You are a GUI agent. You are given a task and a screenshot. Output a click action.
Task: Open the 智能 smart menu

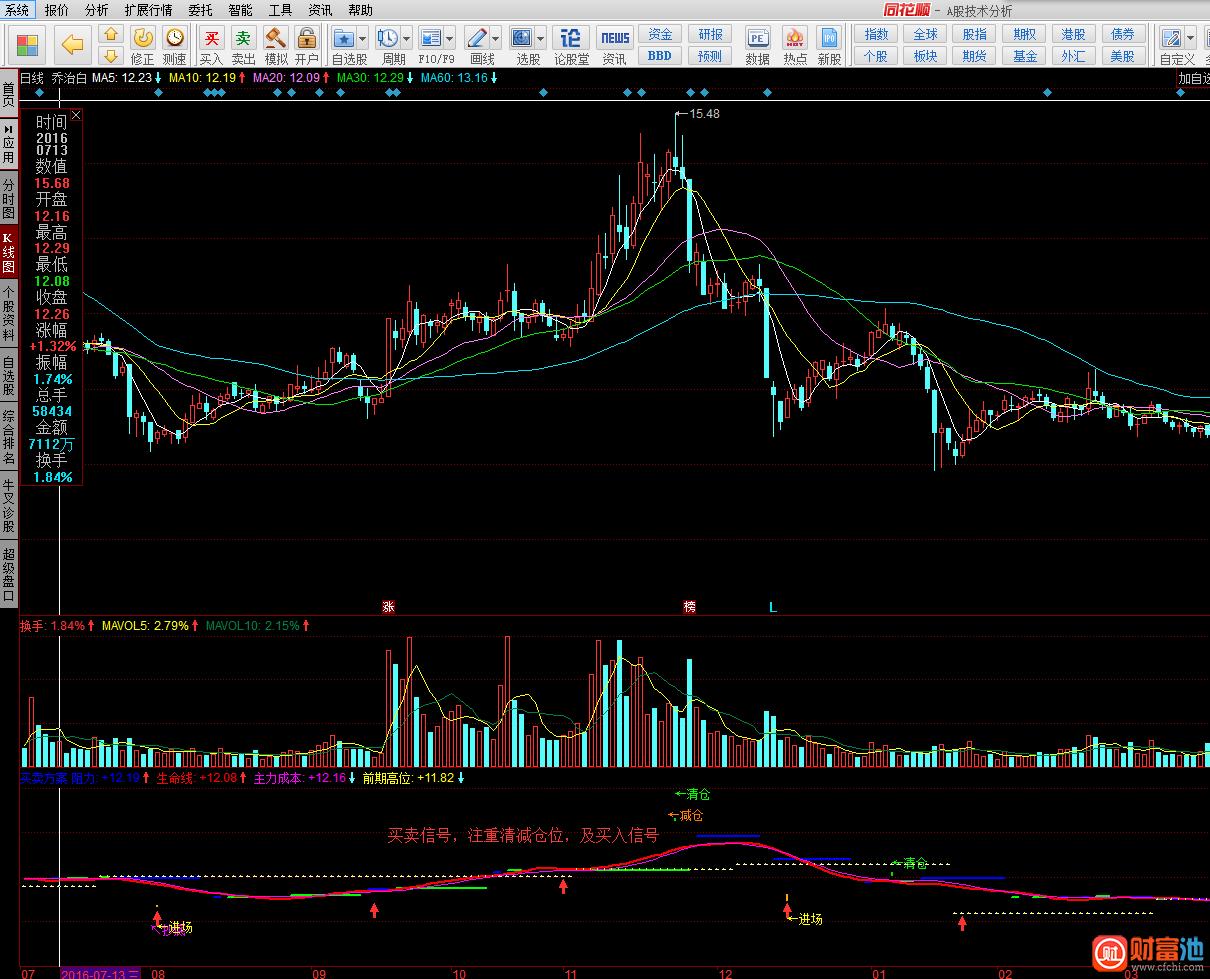tap(240, 10)
